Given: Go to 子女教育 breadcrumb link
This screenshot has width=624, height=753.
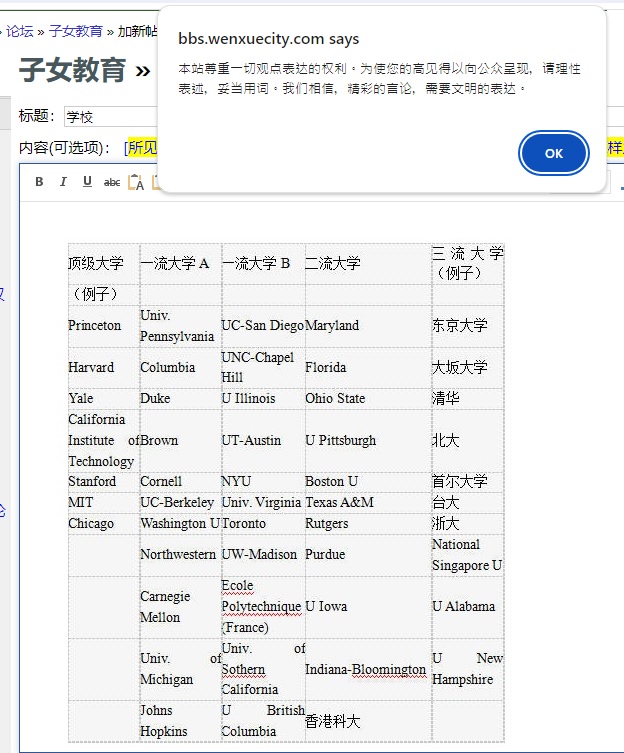Looking at the screenshot, I should (x=76, y=31).
